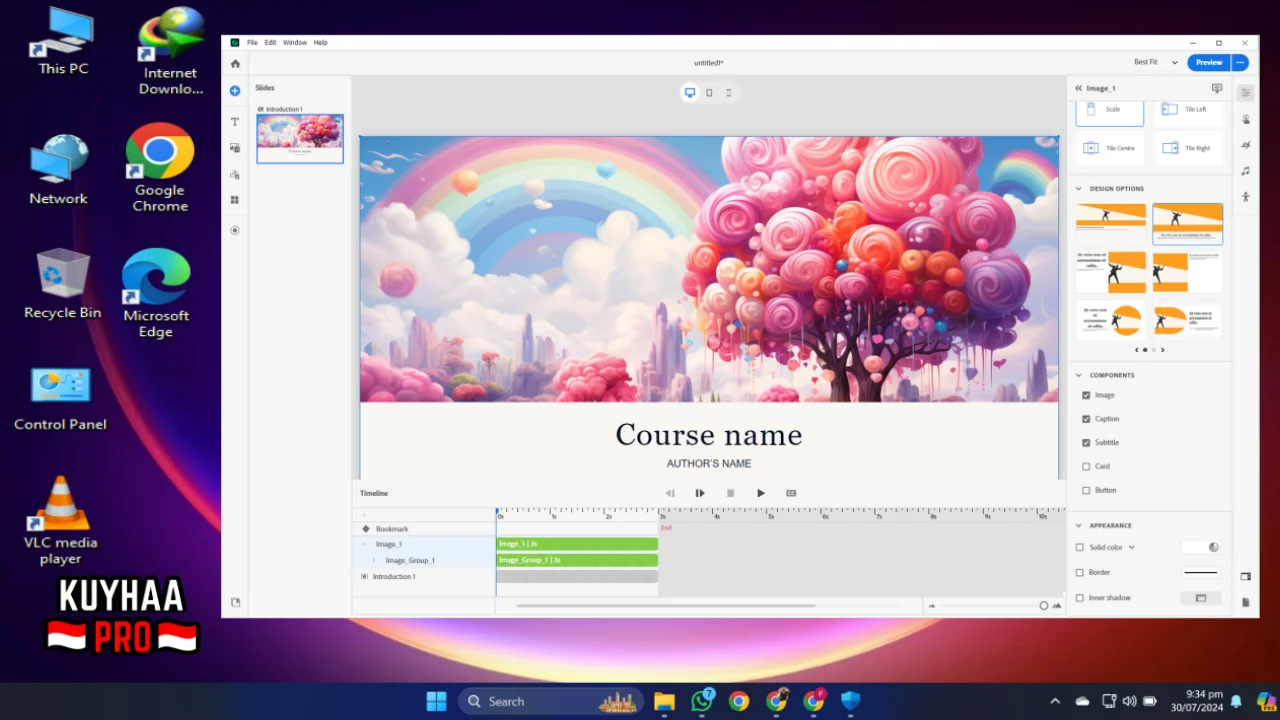Select the Add Text tool icon
The image size is (1280, 720).
[x=235, y=122]
